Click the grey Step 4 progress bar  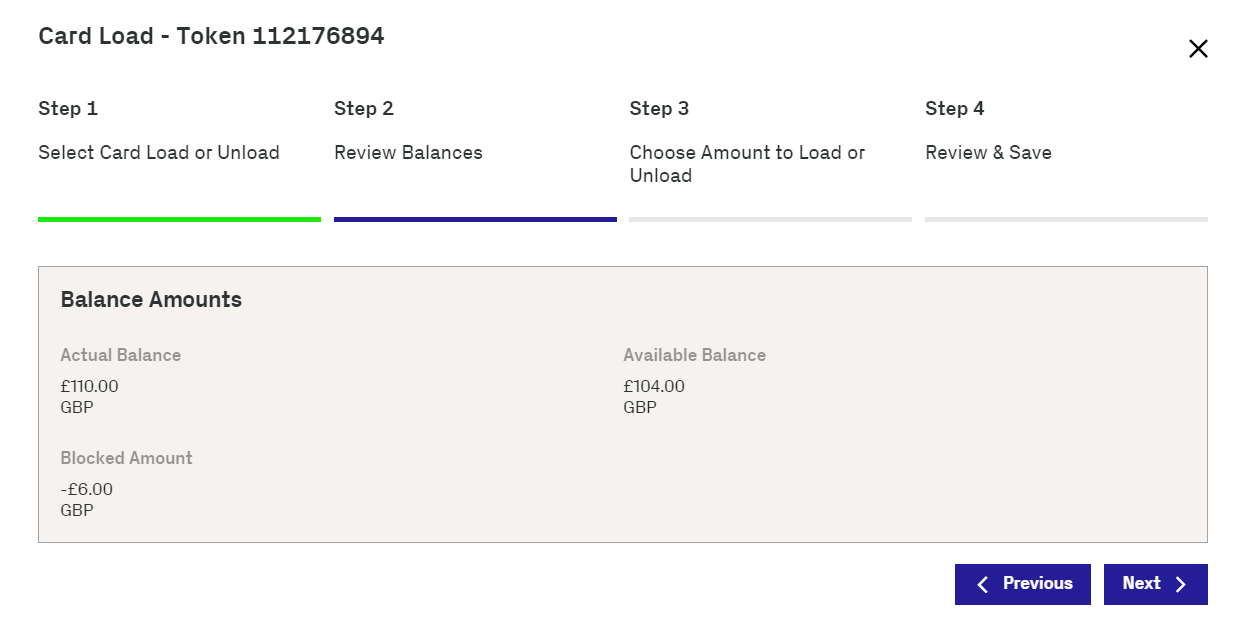point(1066,219)
